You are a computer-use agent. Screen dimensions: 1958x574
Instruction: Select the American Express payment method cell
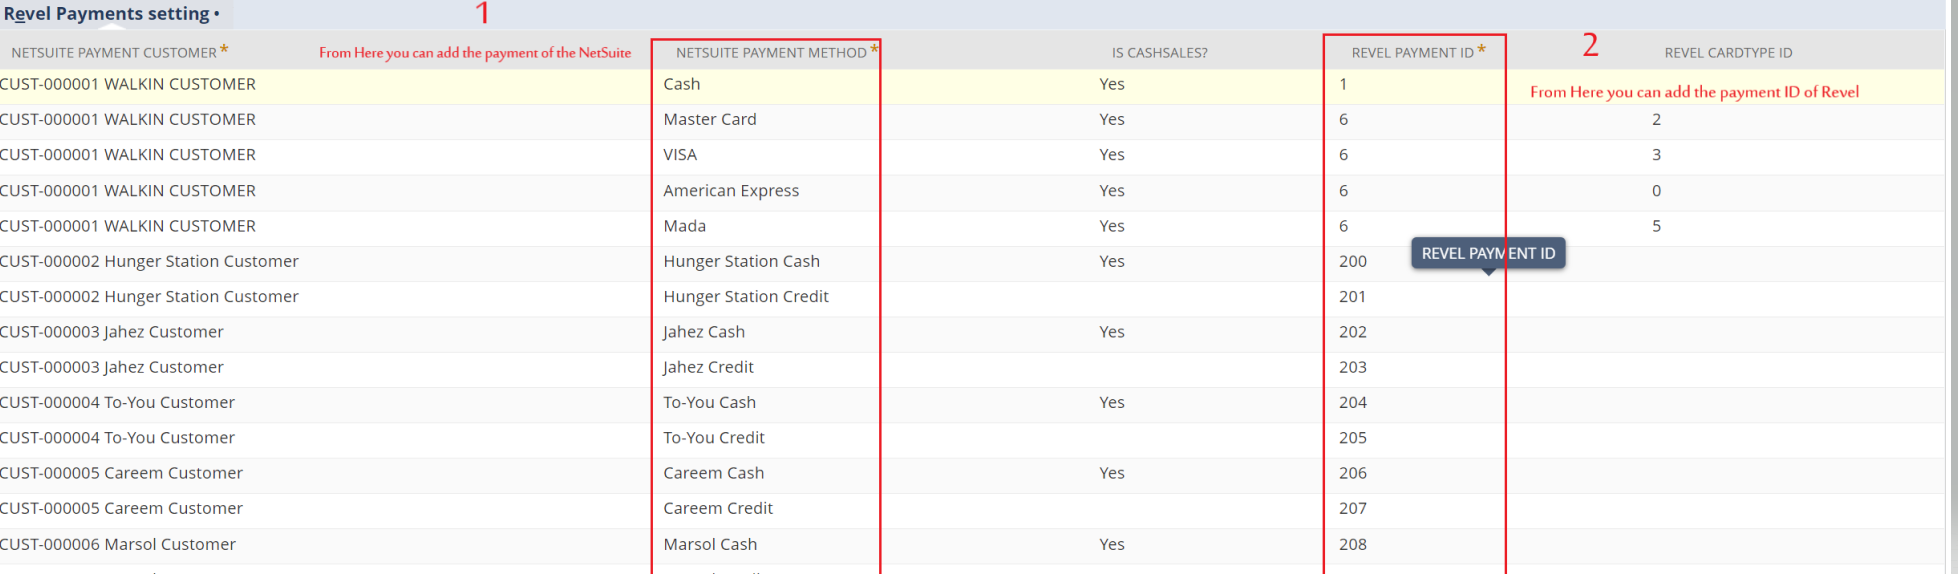click(731, 191)
